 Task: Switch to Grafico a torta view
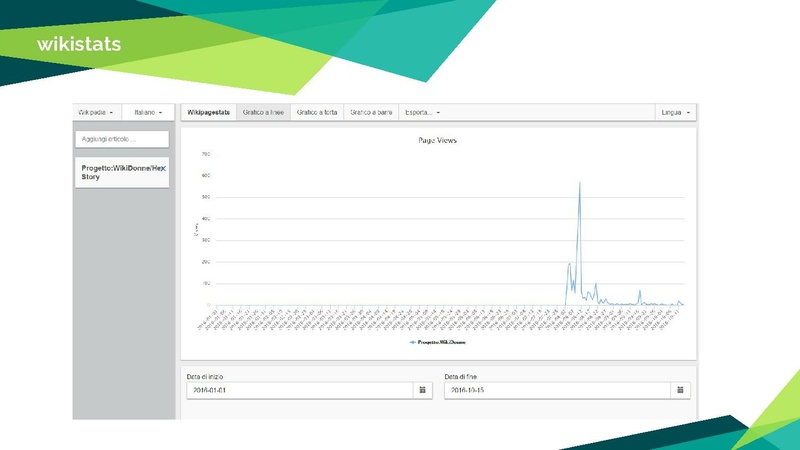[x=317, y=112]
